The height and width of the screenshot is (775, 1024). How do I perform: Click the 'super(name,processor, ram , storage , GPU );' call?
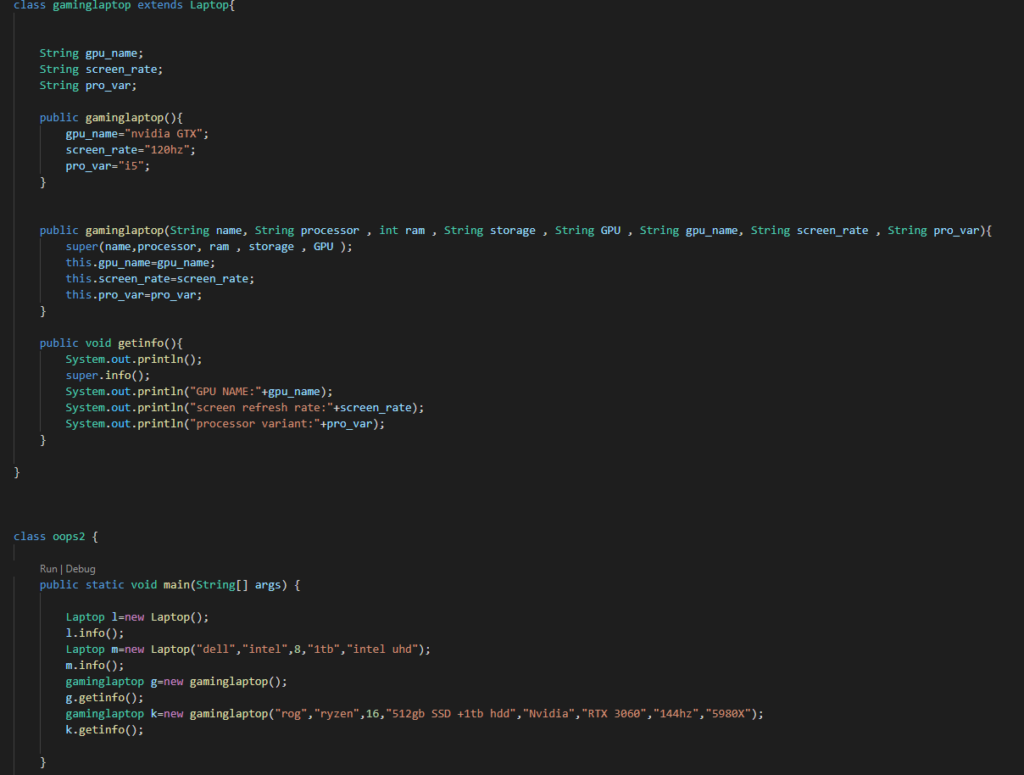tap(208, 247)
